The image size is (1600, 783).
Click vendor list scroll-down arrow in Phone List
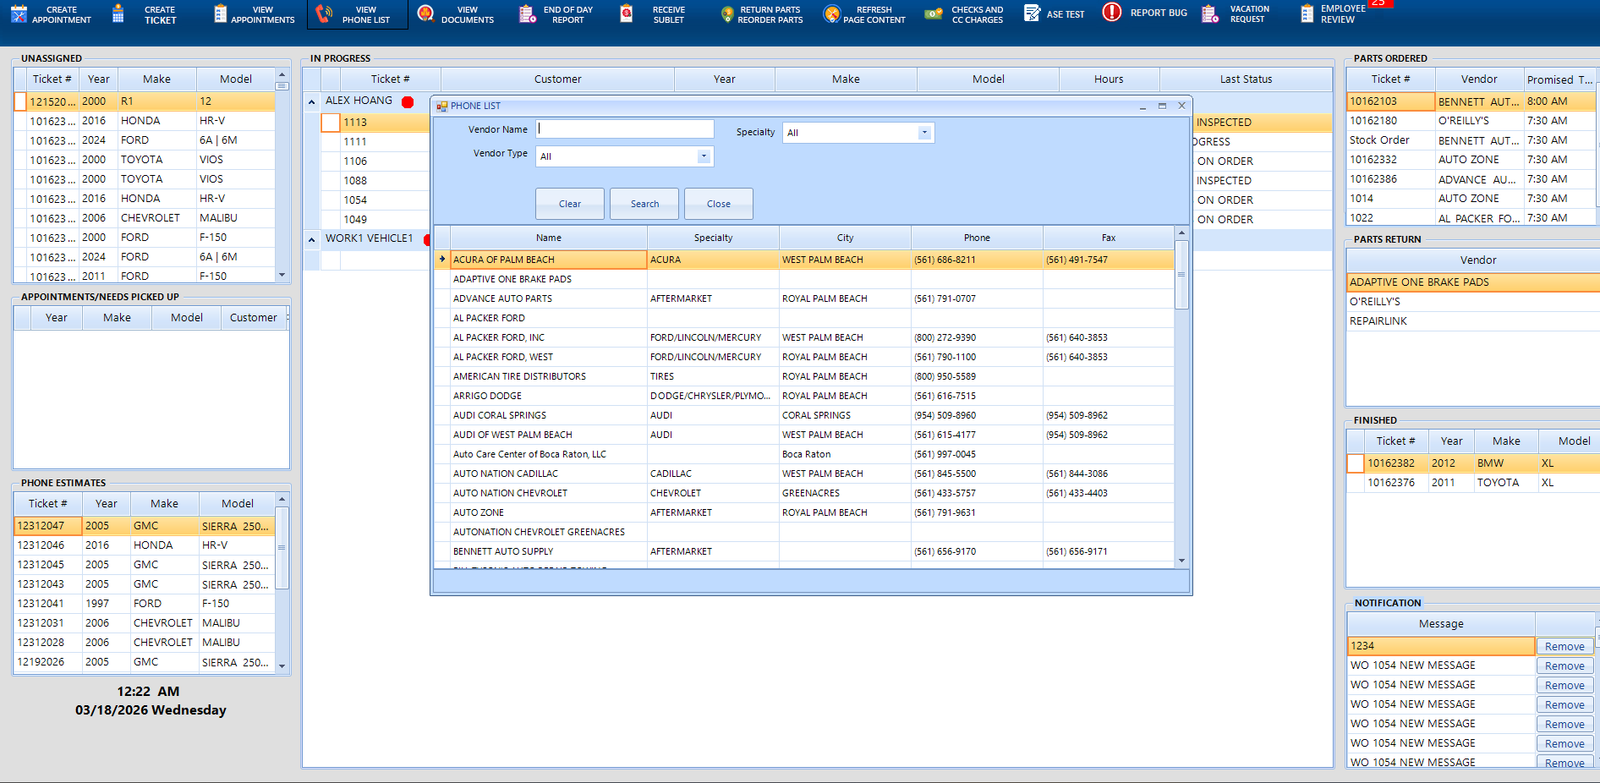[x=1181, y=561]
